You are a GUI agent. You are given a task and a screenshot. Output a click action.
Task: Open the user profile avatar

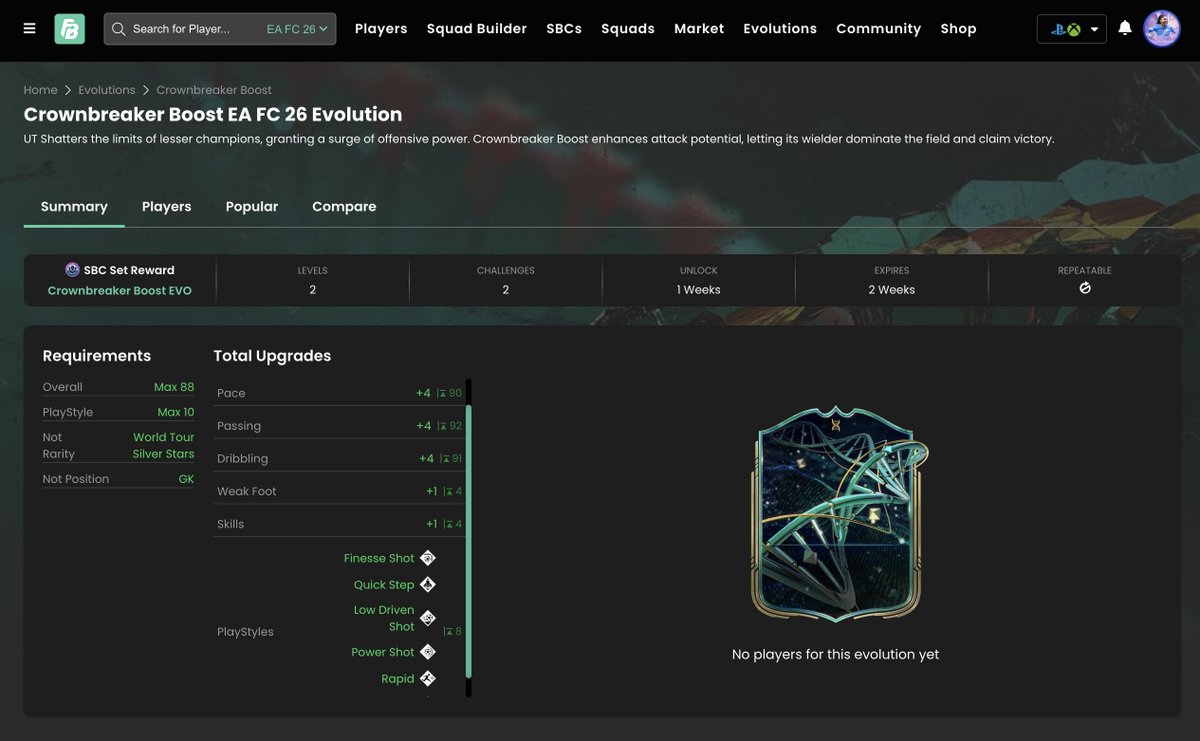pos(1162,28)
